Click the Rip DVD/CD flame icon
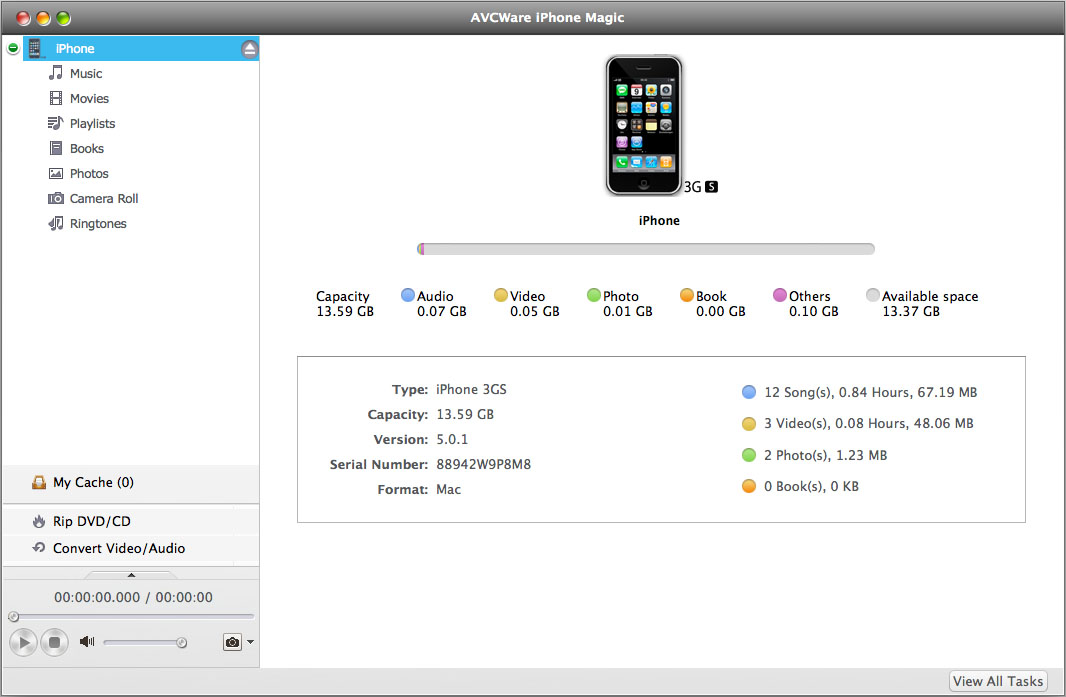The image size is (1066, 697). [39, 522]
